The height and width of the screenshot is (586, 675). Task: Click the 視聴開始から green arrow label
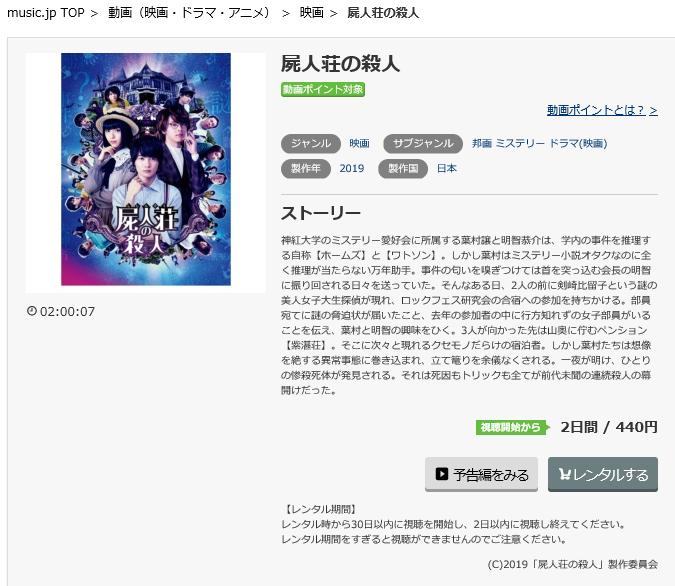(512, 428)
